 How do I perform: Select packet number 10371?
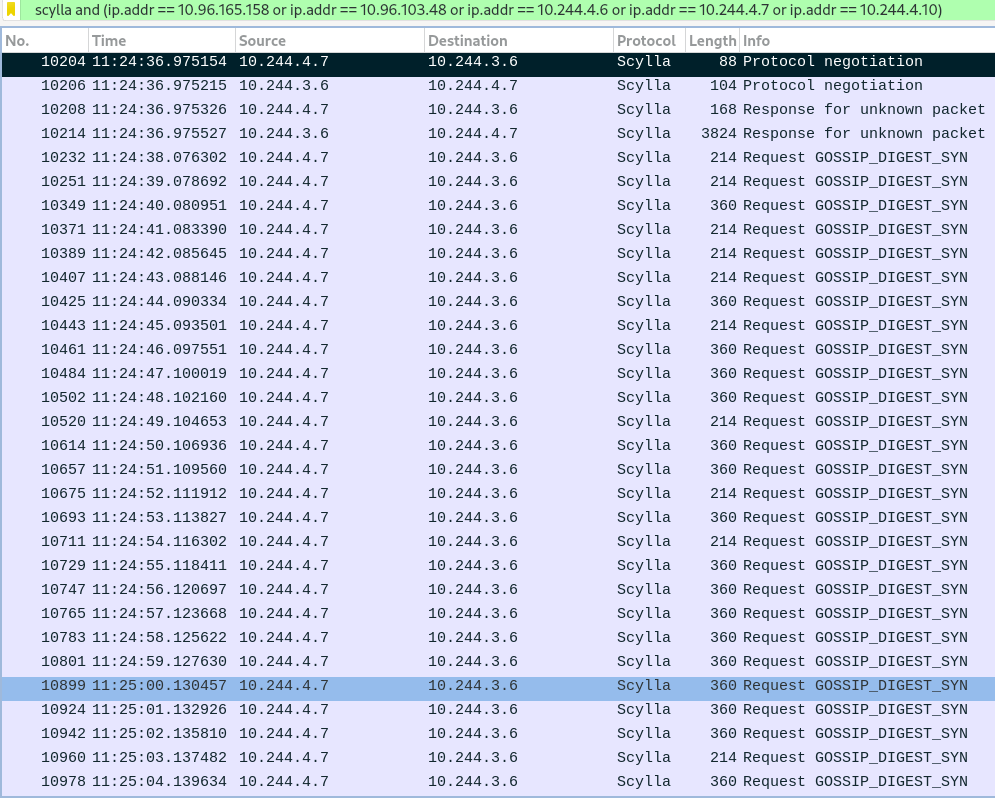[498, 230]
